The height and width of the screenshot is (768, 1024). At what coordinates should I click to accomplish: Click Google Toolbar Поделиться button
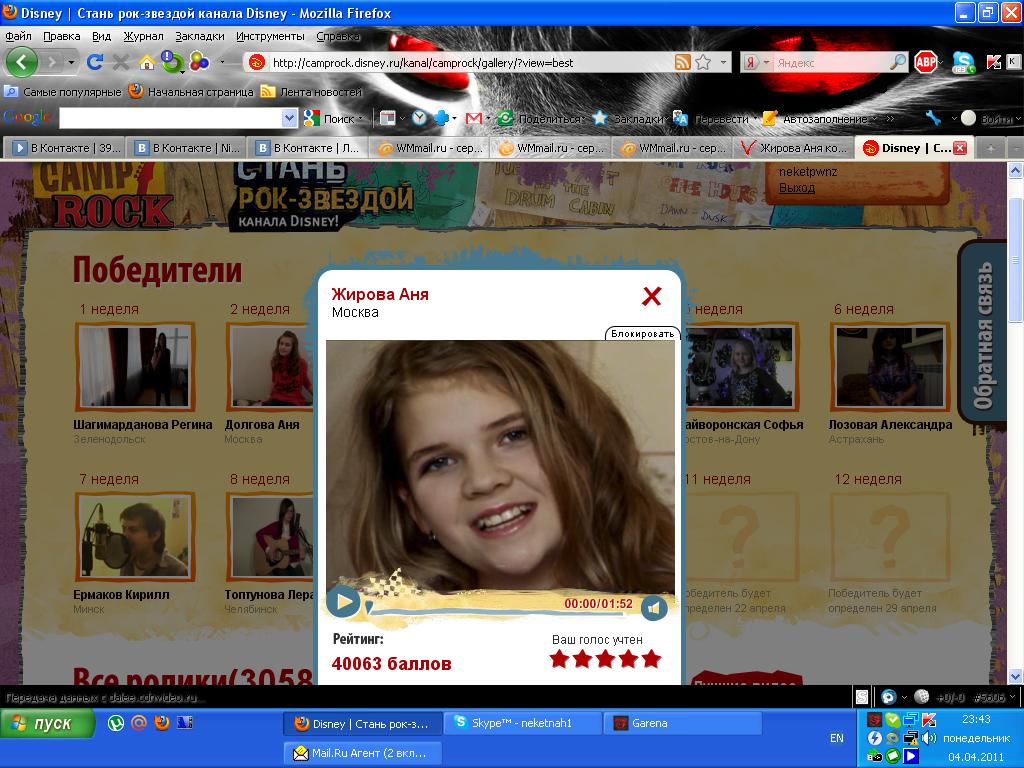tap(541, 118)
